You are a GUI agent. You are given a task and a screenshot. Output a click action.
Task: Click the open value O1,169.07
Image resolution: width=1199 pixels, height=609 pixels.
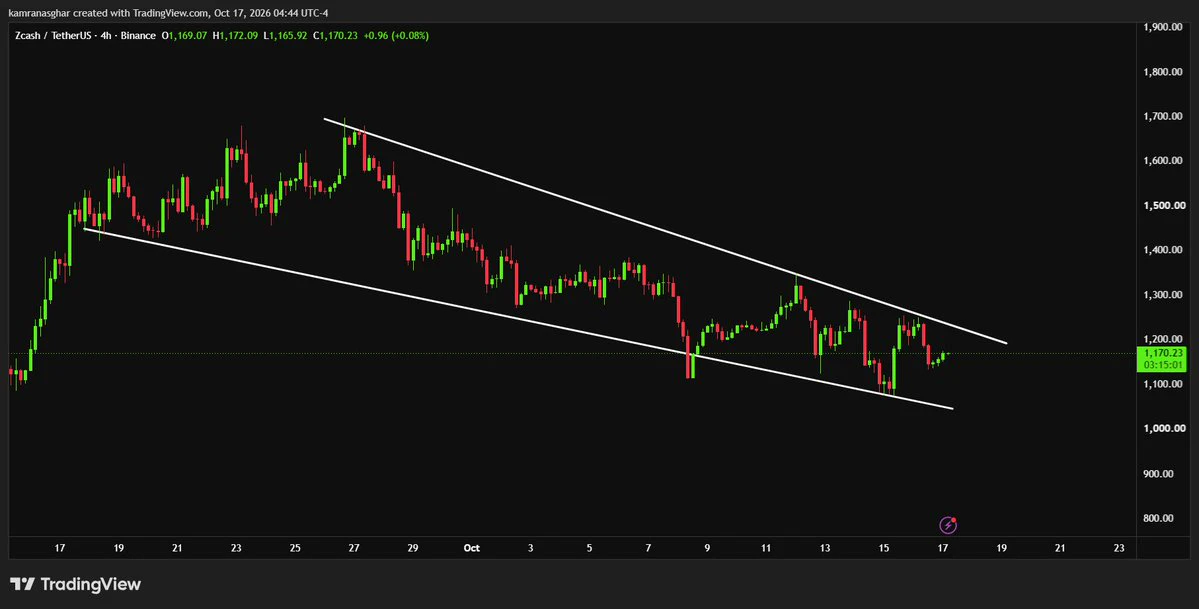[184, 35]
